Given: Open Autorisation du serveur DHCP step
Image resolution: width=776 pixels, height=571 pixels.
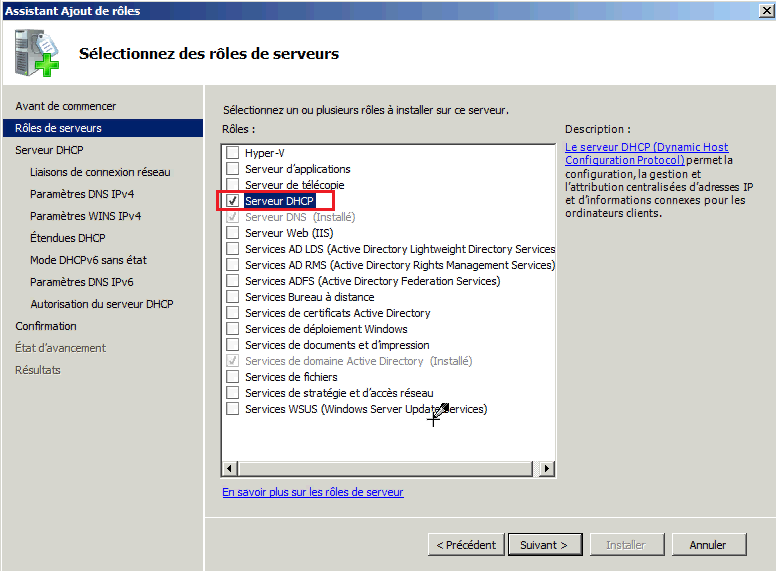Looking at the screenshot, I should click(x=101, y=304).
